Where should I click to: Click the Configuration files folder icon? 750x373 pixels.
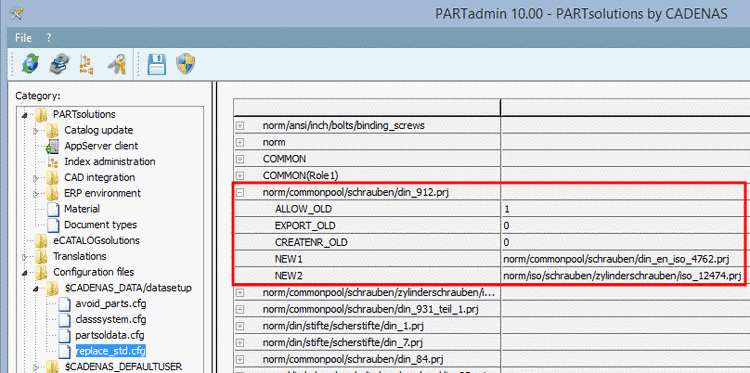tap(42, 272)
